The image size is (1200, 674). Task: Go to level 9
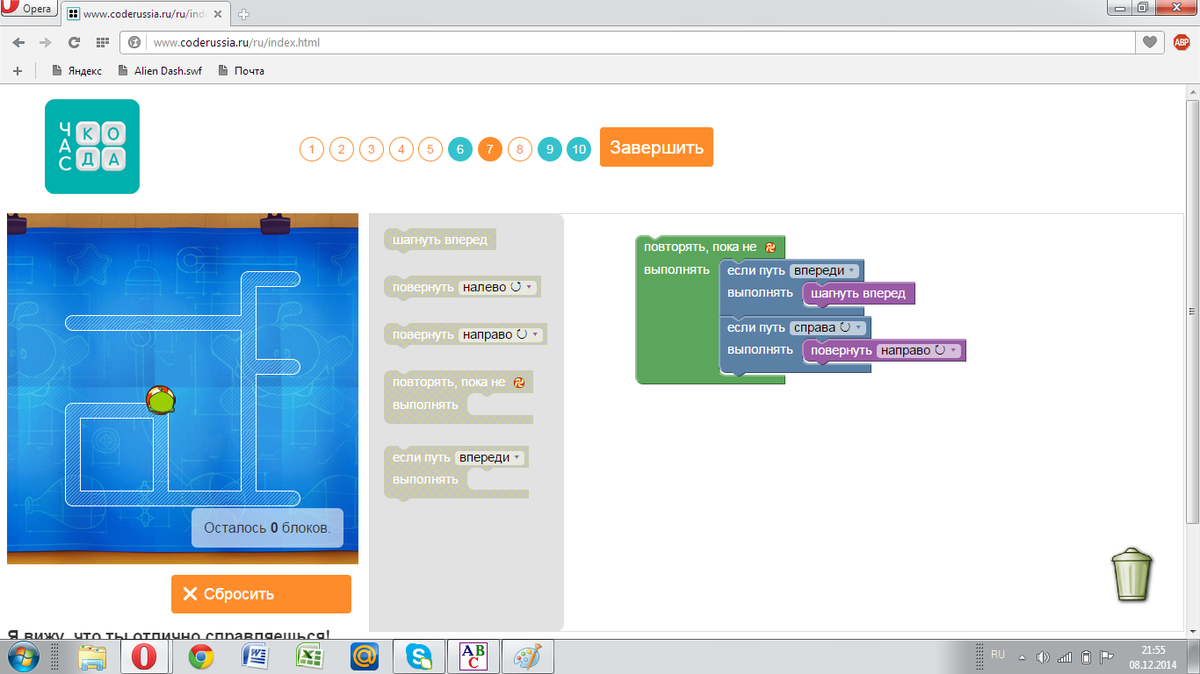point(549,150)
